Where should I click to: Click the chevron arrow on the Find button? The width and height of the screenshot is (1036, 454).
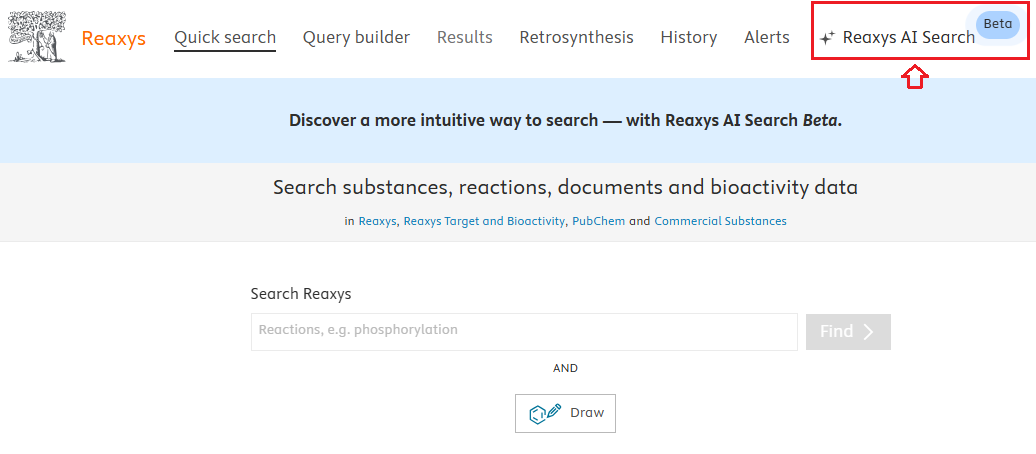[868, 332]
